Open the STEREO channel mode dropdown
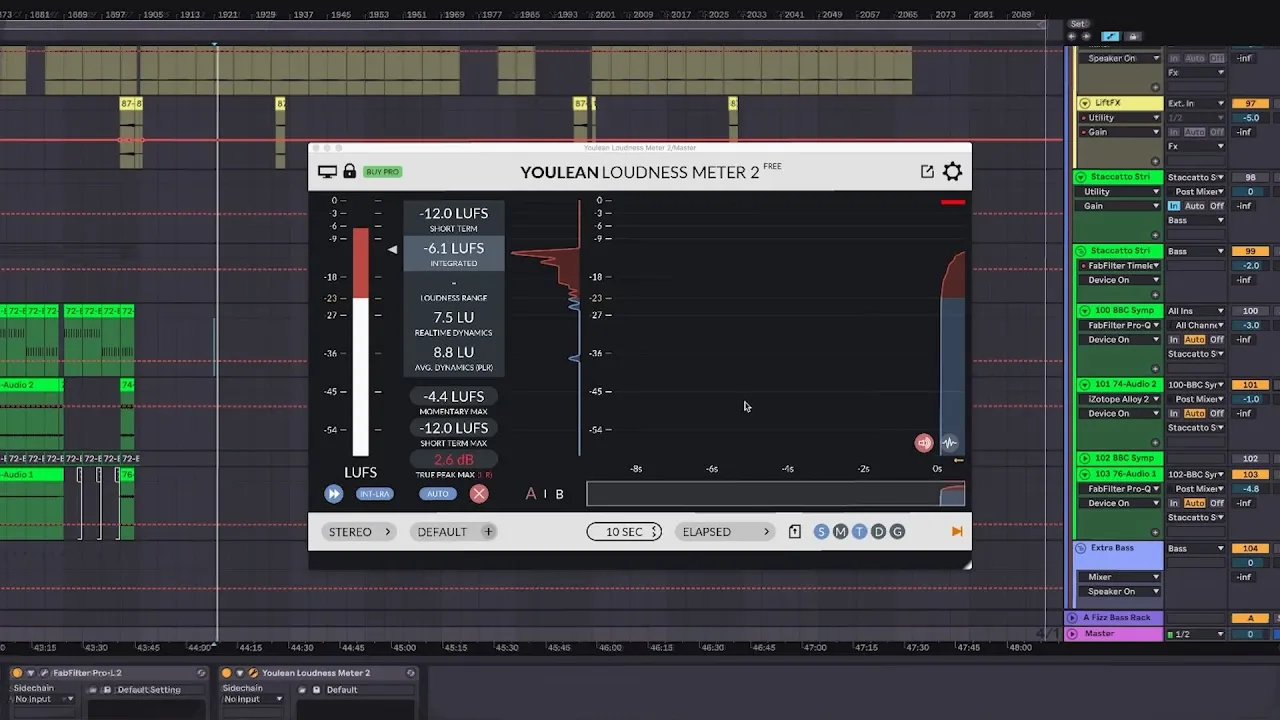 coord(360,532)
